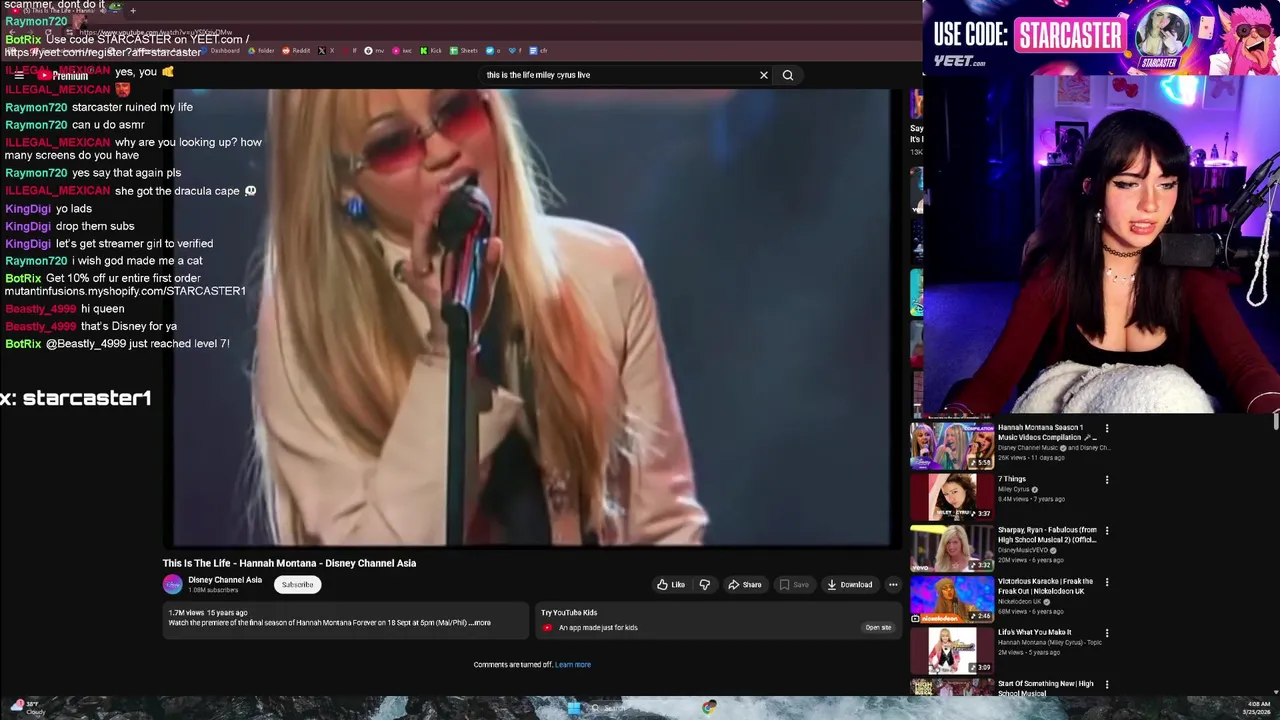Open options menu for Hannah Montana Season 1
This screenshot has height=720, width=1280.
click(x=1107, y=428)
